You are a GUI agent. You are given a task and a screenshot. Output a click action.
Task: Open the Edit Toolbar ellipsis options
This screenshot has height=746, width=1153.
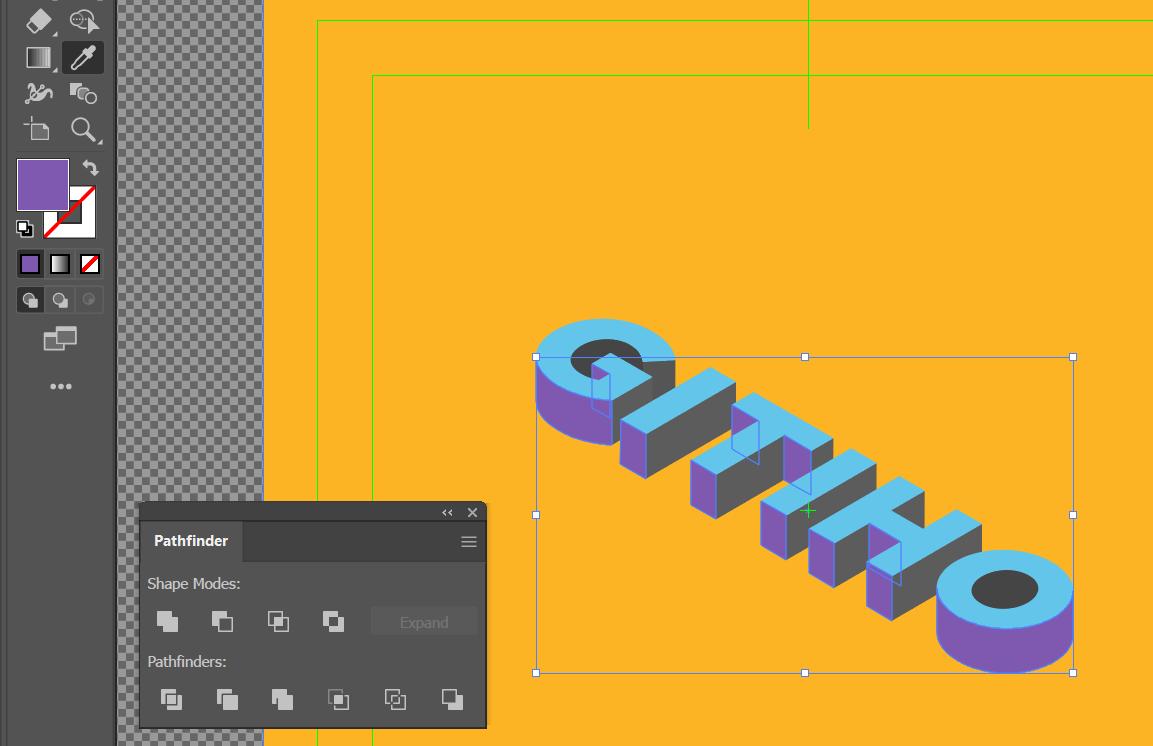point(61,386)
